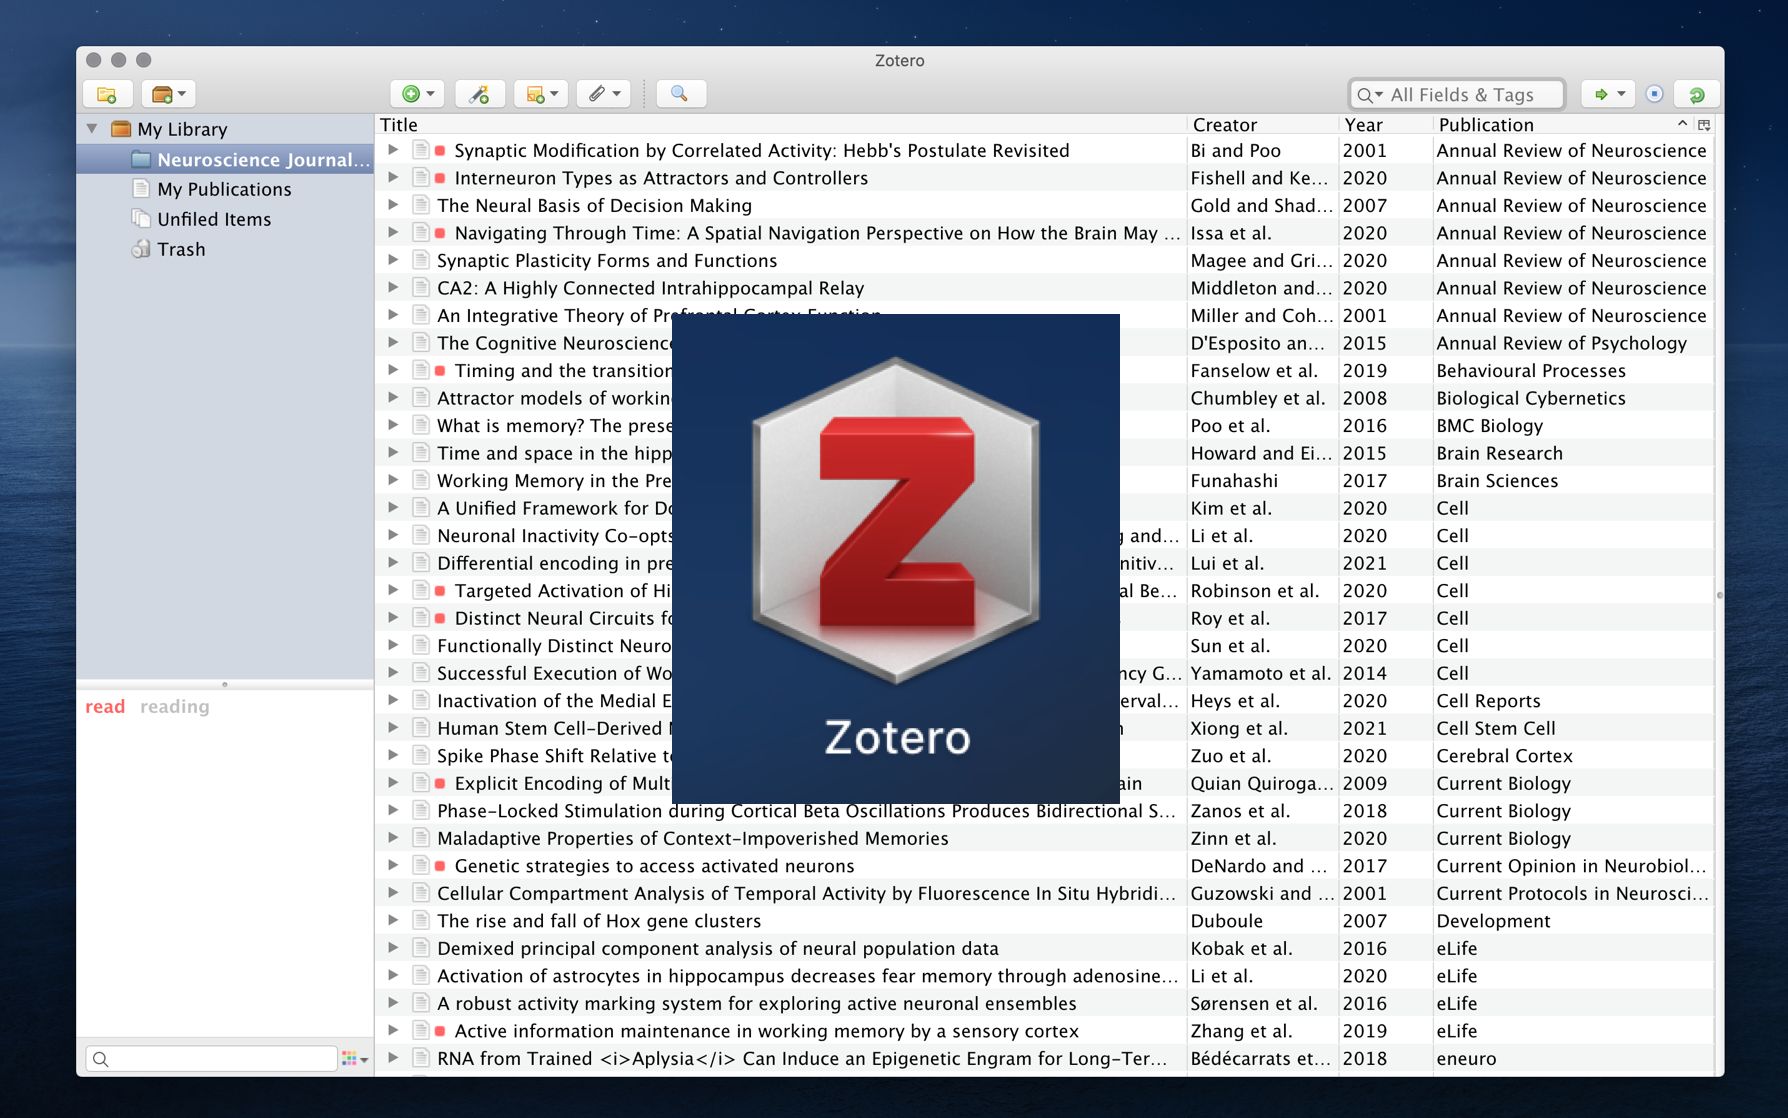
Task: Filter by the red 'read' tag
Action: point(105,707)
